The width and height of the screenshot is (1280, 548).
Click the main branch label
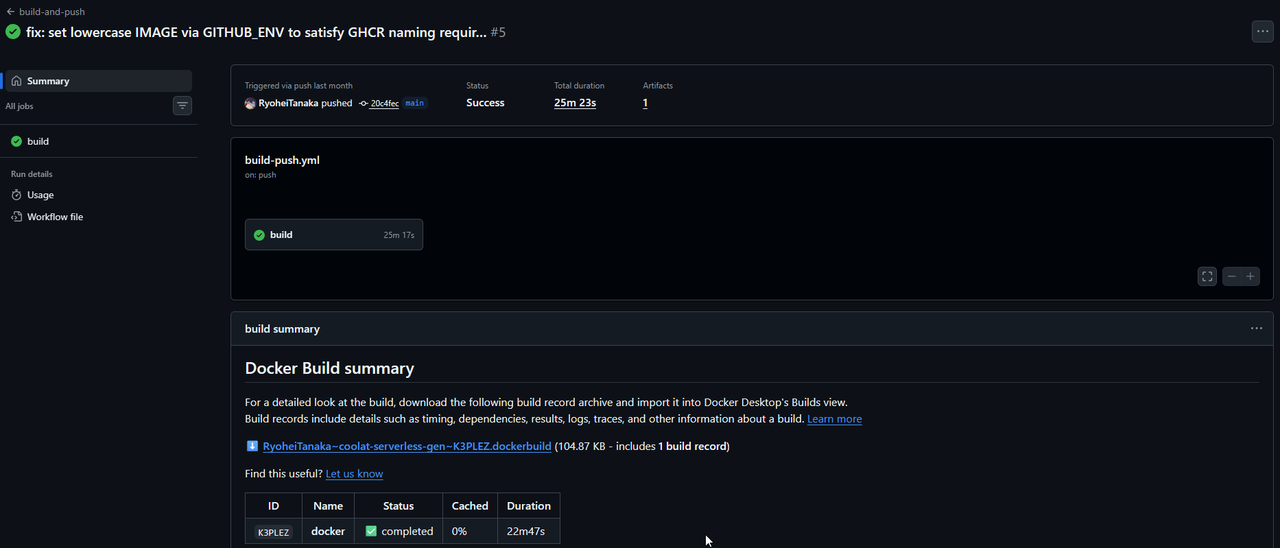414,103
